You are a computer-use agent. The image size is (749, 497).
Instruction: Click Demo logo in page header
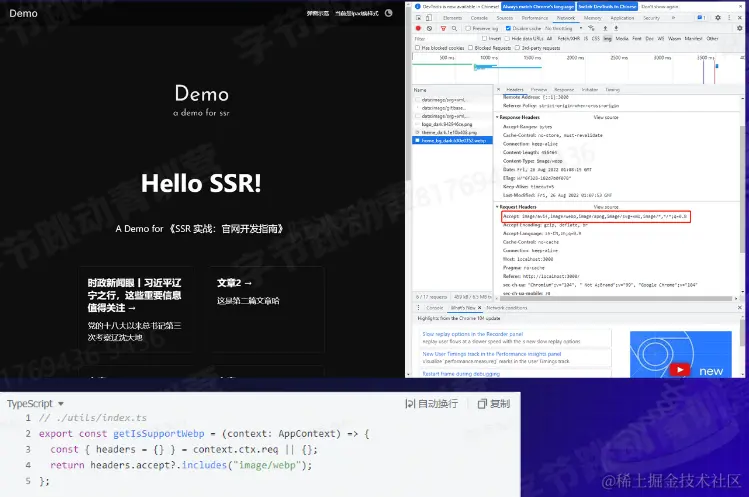click(x=23, y=13)
